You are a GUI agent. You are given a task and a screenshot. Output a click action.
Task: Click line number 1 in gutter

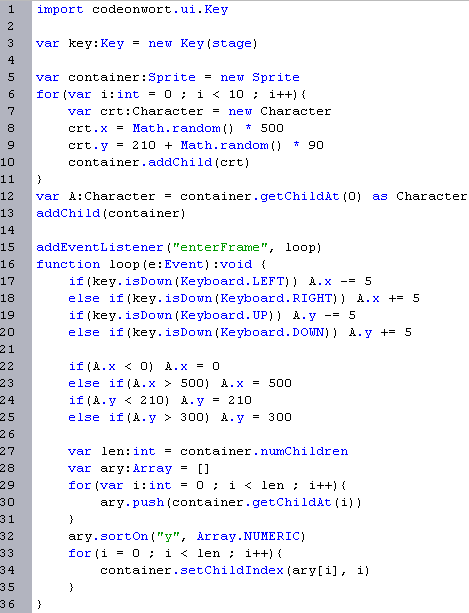click(11, 9)
